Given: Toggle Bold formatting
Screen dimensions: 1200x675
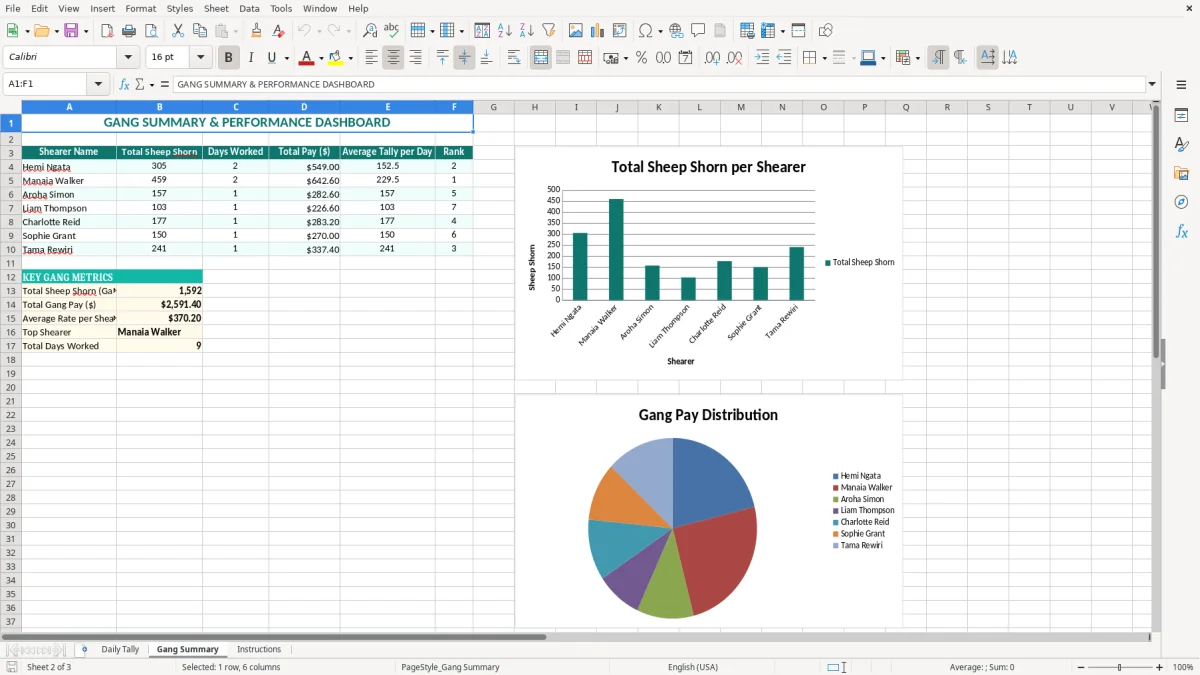Looking at the screenshot, I should [x=228, y=58].
